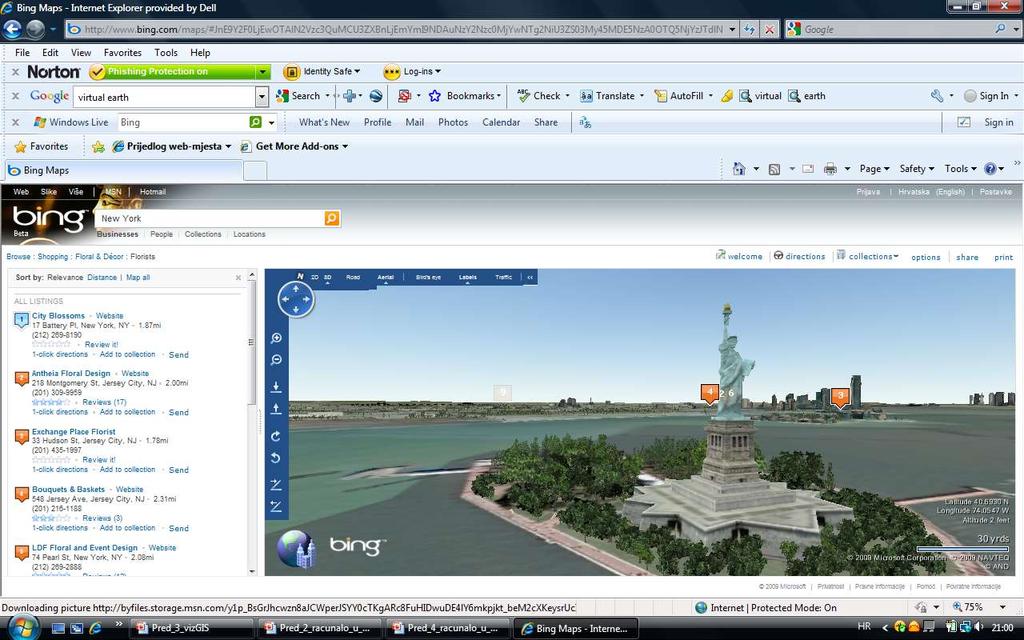Sort listings by Distance
This screenshot has width=1024, height=640.
click(x=102, y=278)
